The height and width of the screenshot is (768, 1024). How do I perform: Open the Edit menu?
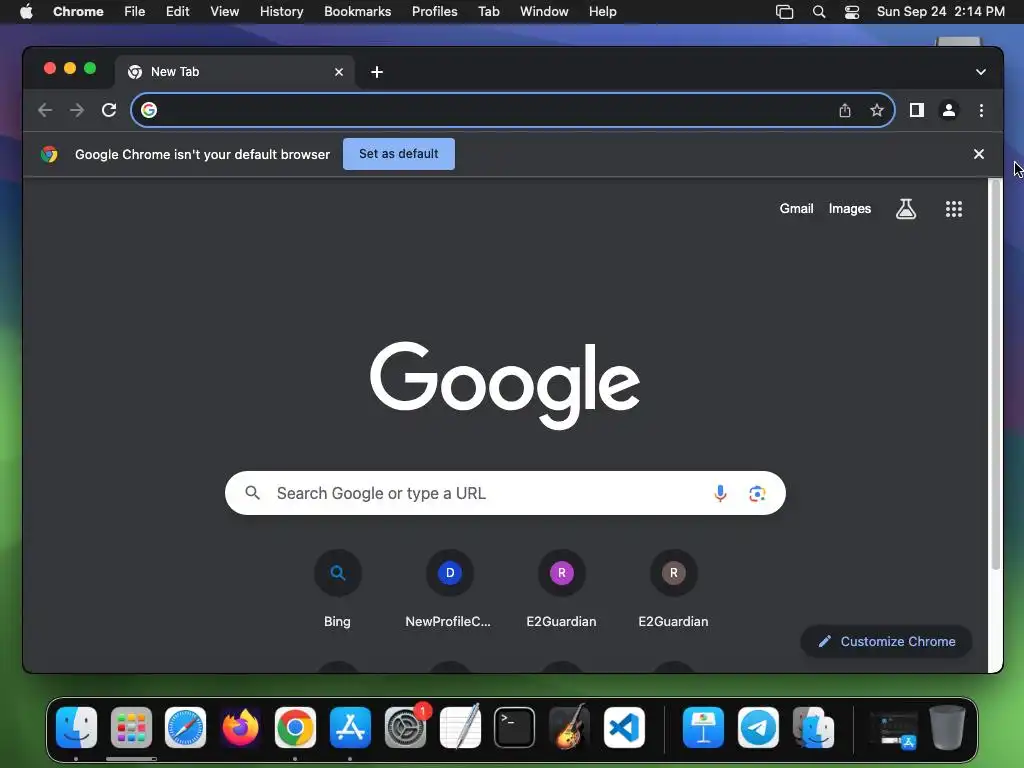tap(178, 12)
